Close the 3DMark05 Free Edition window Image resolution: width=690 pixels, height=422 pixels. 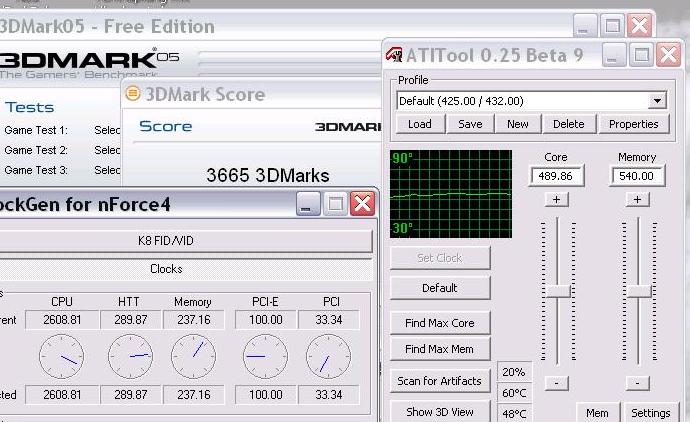639,26
